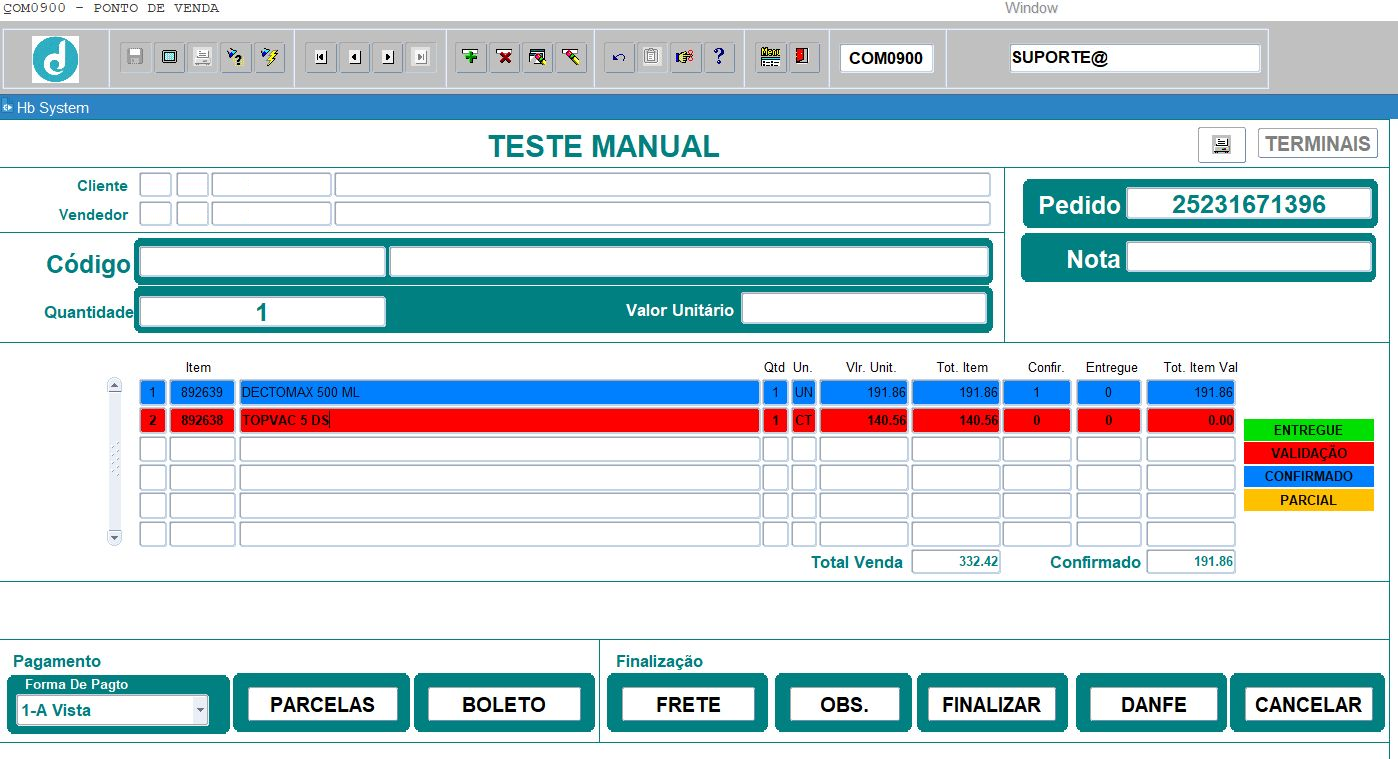The width and height of the screenshot is (1398, 759).
Task: Open the Window menu
Action: point(1031,8)
